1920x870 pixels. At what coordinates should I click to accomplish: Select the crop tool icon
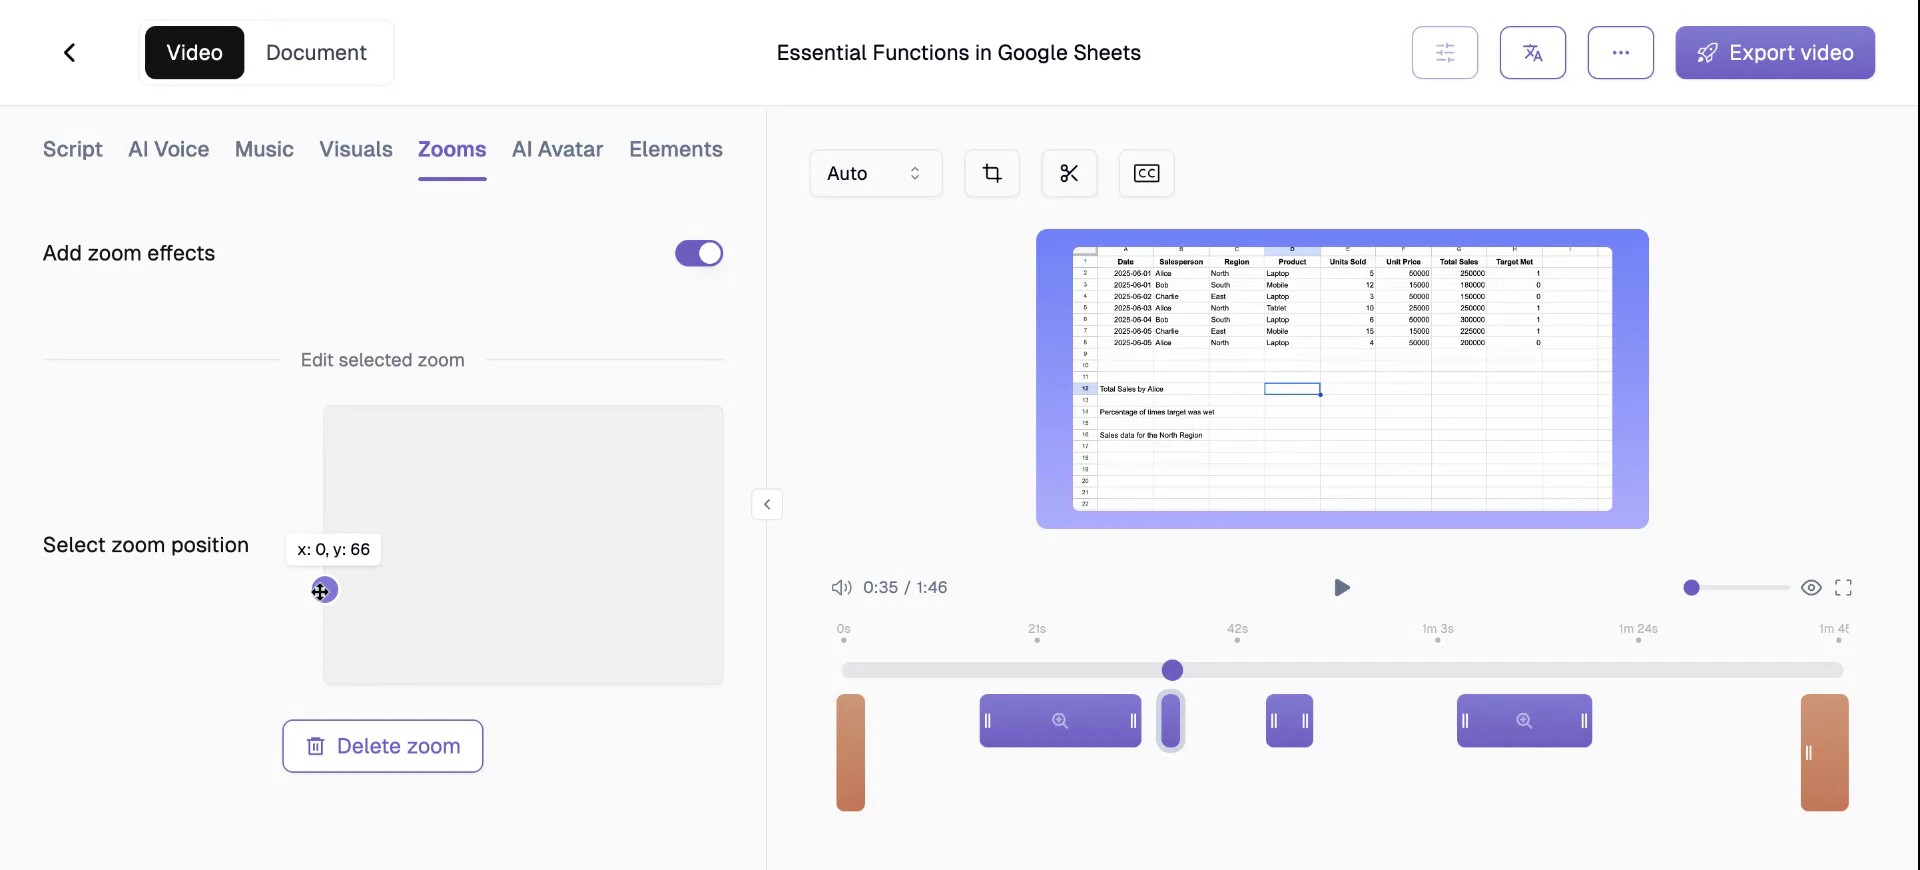click(992, 174)
